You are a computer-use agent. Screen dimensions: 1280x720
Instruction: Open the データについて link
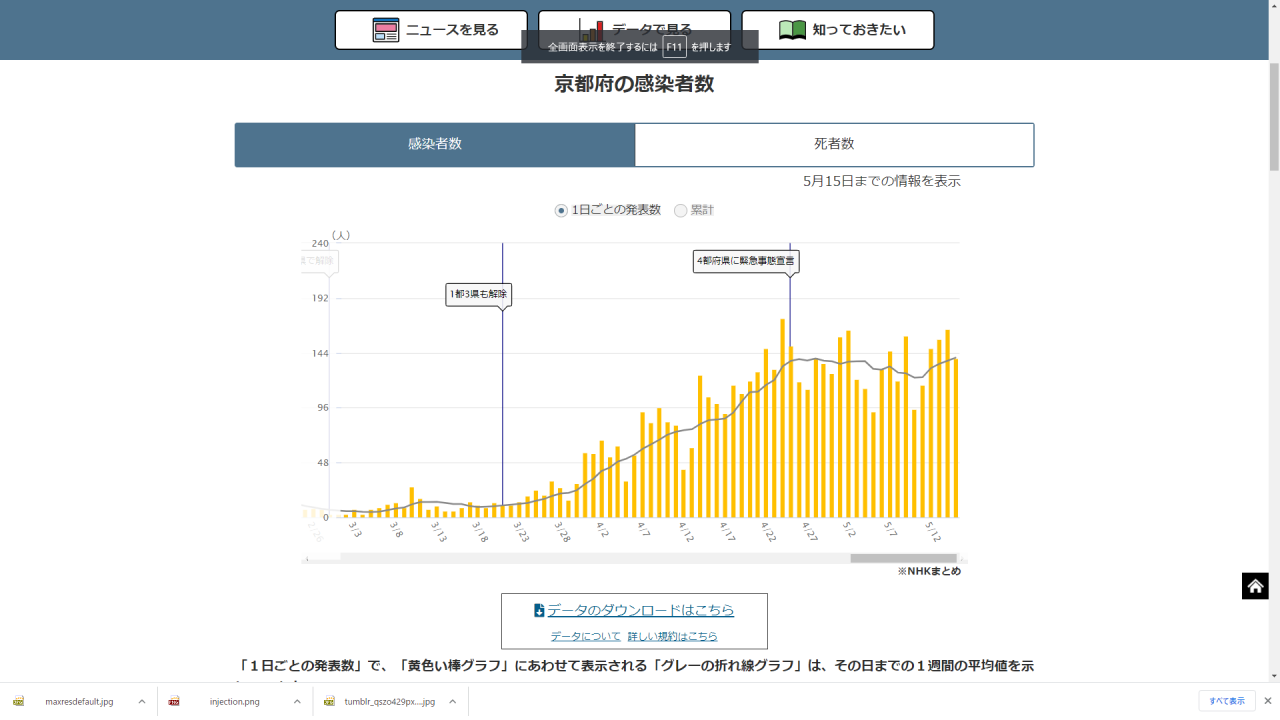tap(585, 636)
